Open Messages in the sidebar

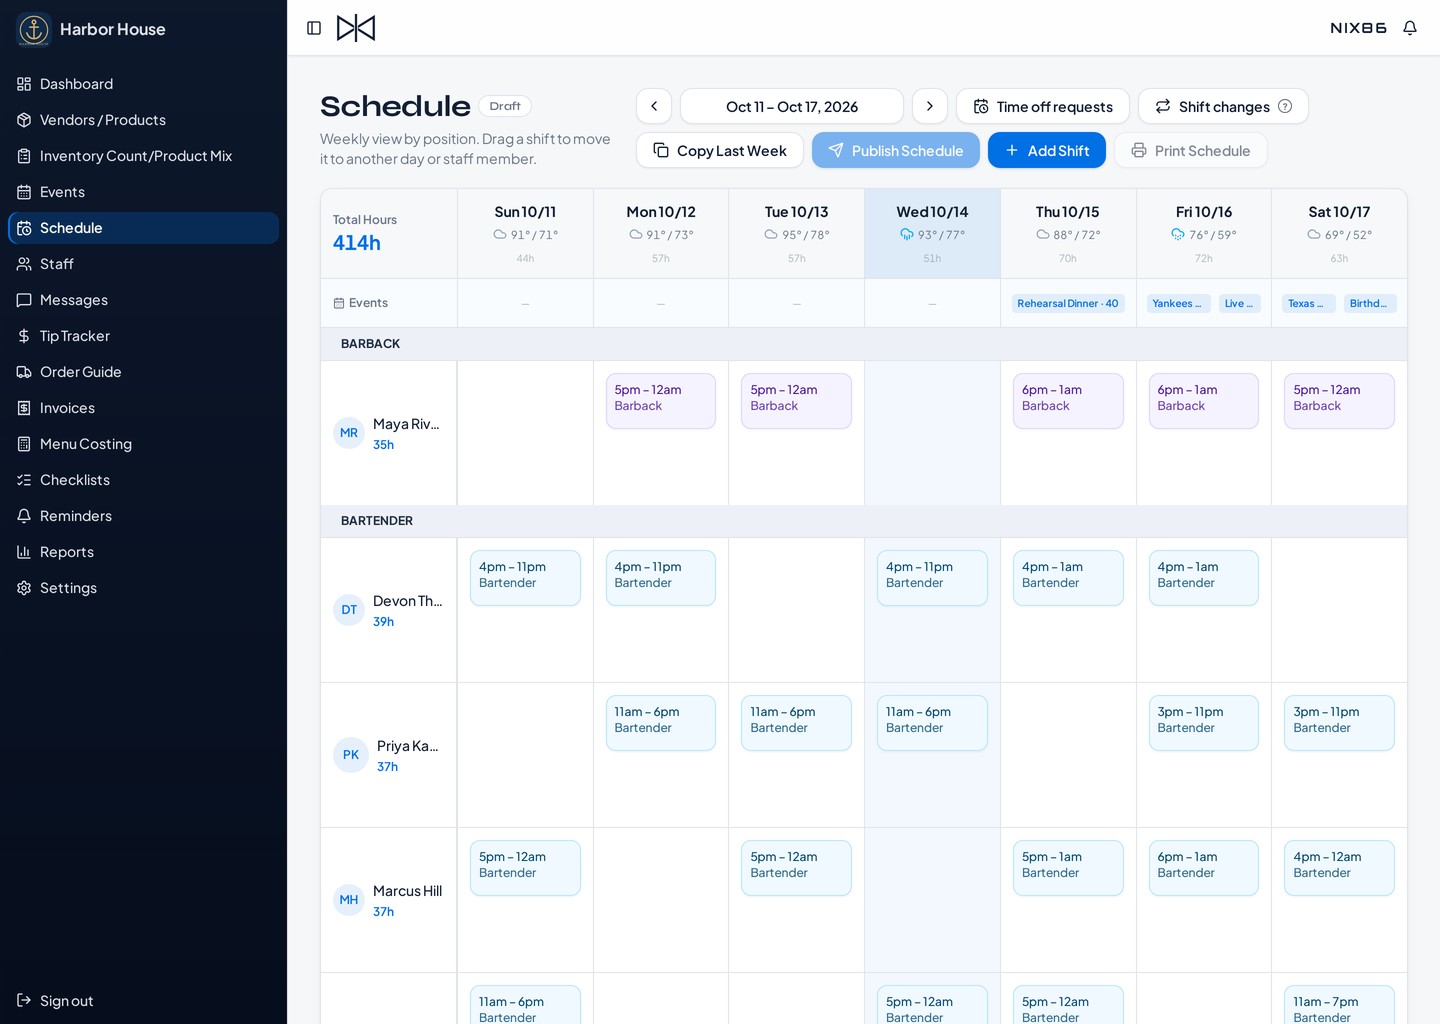click(x=143, y=300)
